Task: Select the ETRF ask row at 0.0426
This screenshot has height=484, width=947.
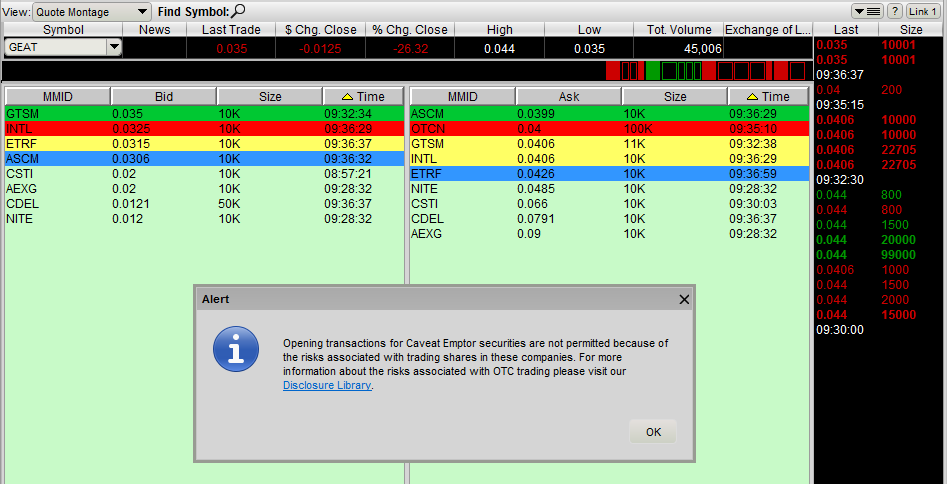Action: 609,174
